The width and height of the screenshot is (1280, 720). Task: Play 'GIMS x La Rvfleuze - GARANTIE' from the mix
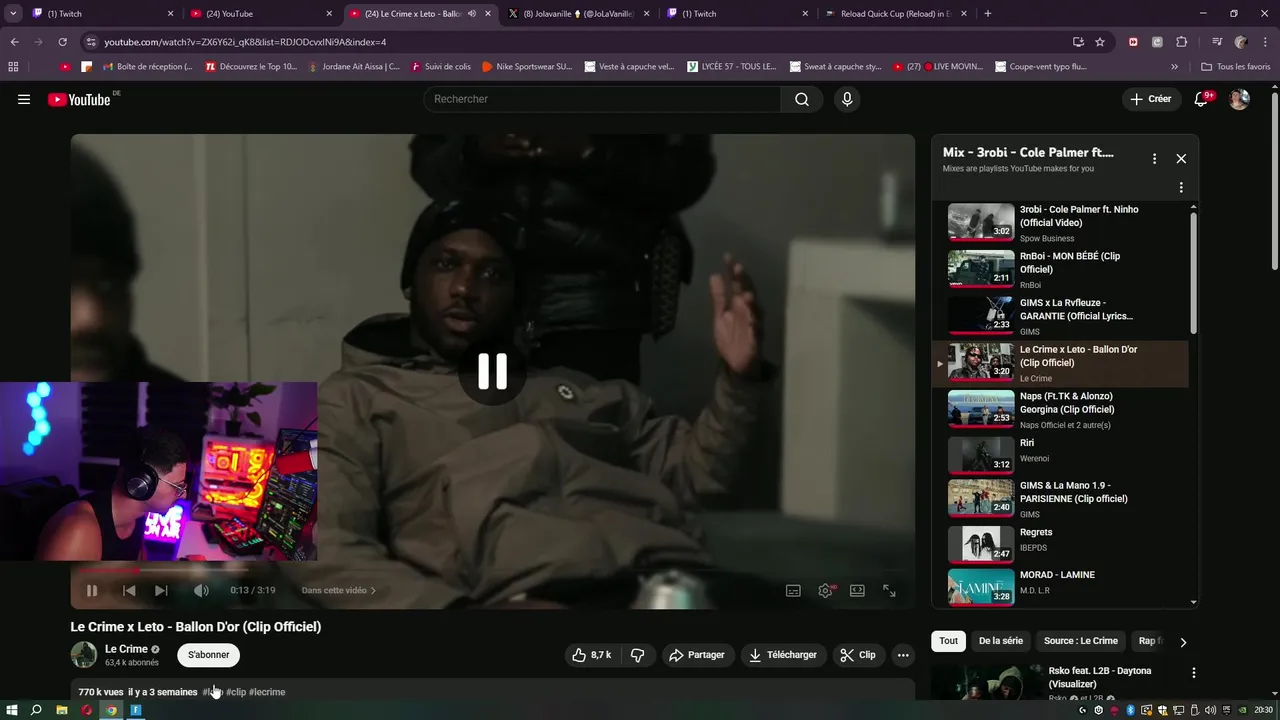click(1060, 316)
